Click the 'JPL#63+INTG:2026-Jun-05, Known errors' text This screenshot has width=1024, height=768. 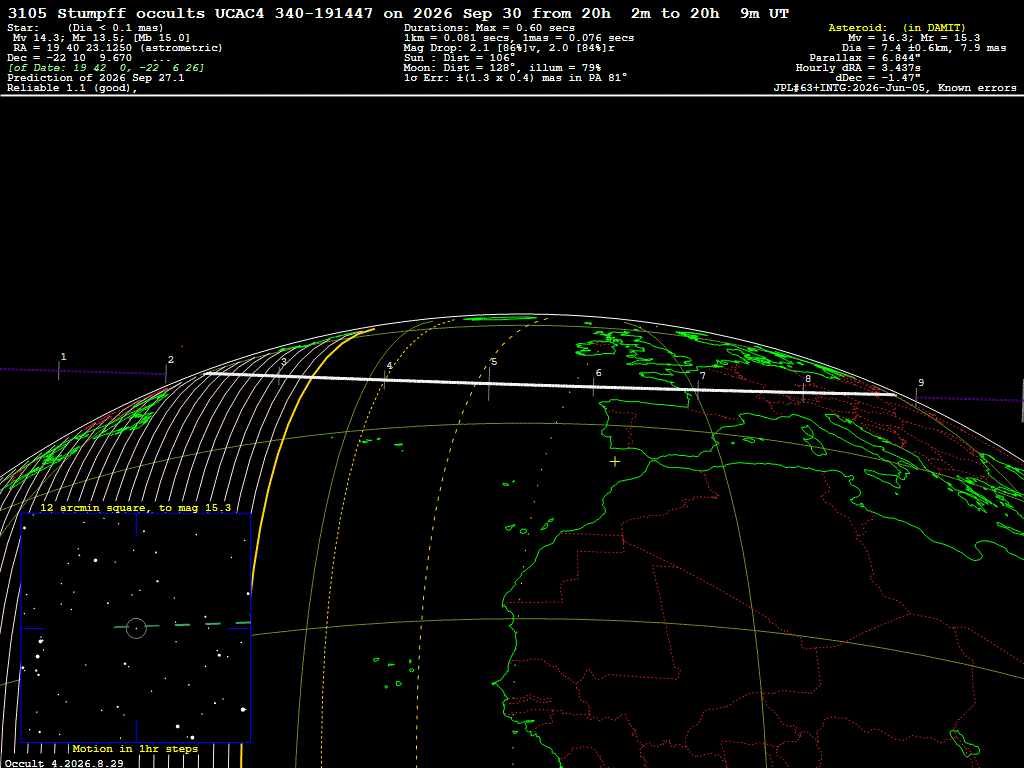pyautogui.click(x=895, y=88)
